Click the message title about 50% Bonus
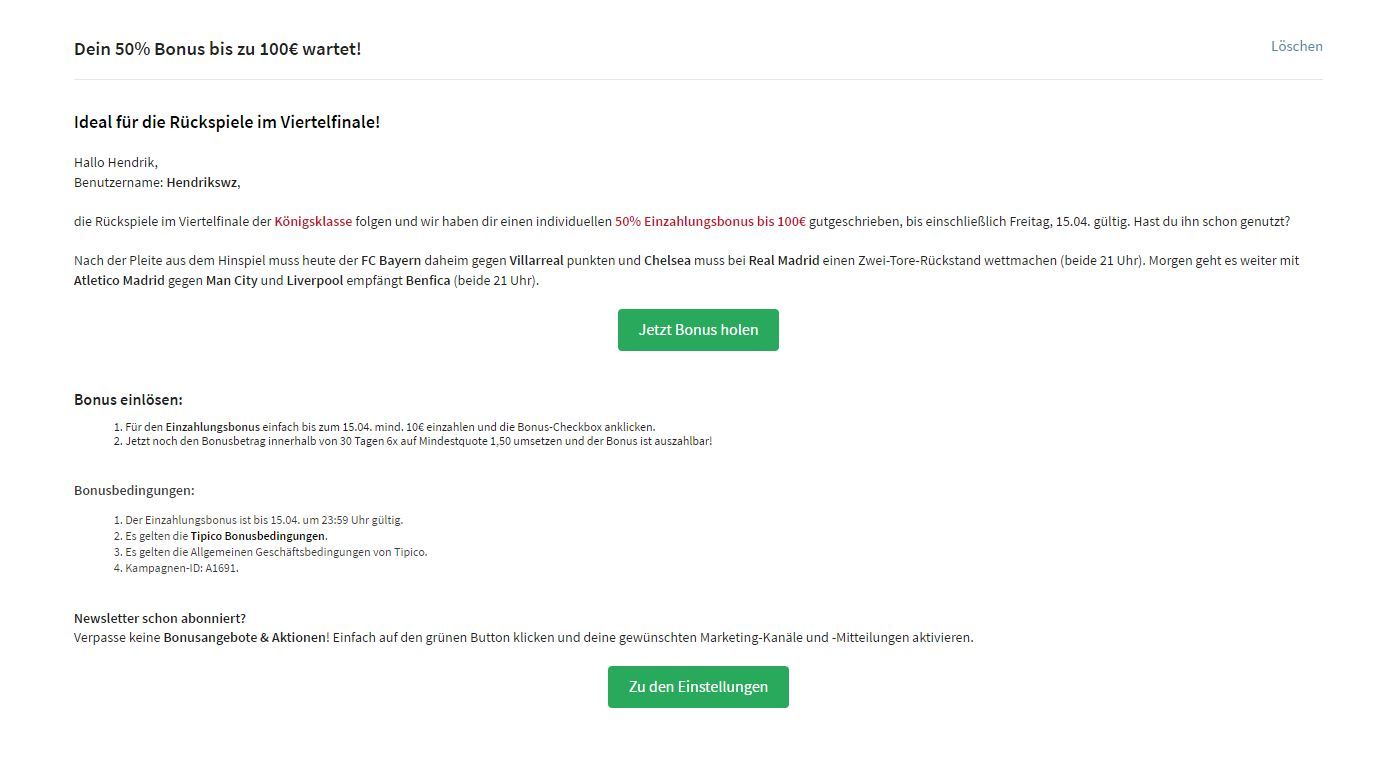 pyautogui.click(x=218, y=49)
